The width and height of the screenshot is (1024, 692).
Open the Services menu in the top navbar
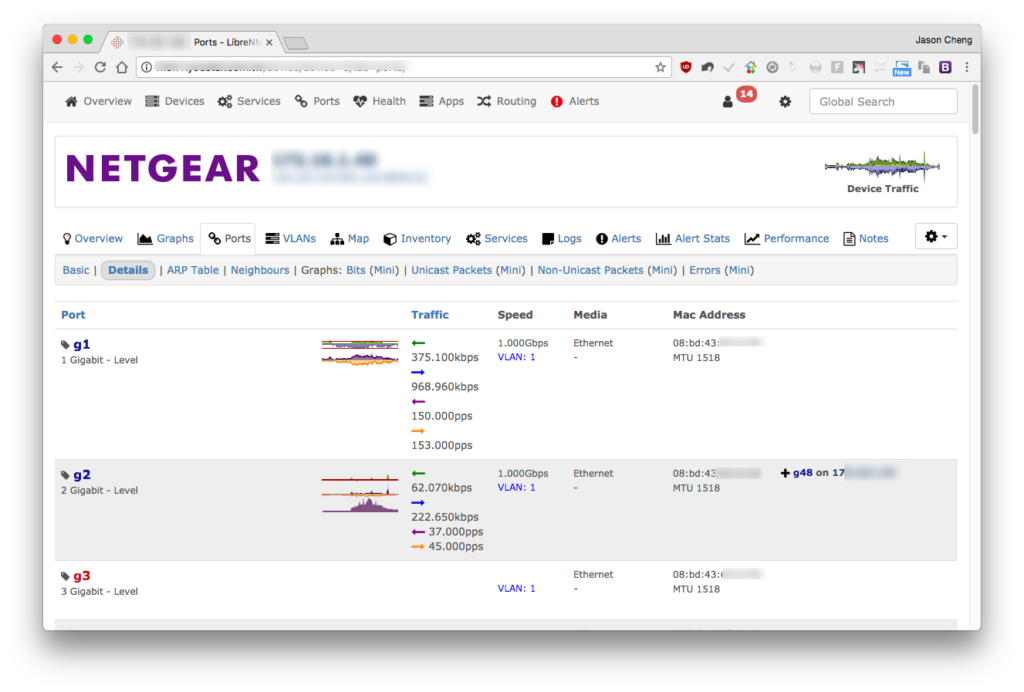249,101
